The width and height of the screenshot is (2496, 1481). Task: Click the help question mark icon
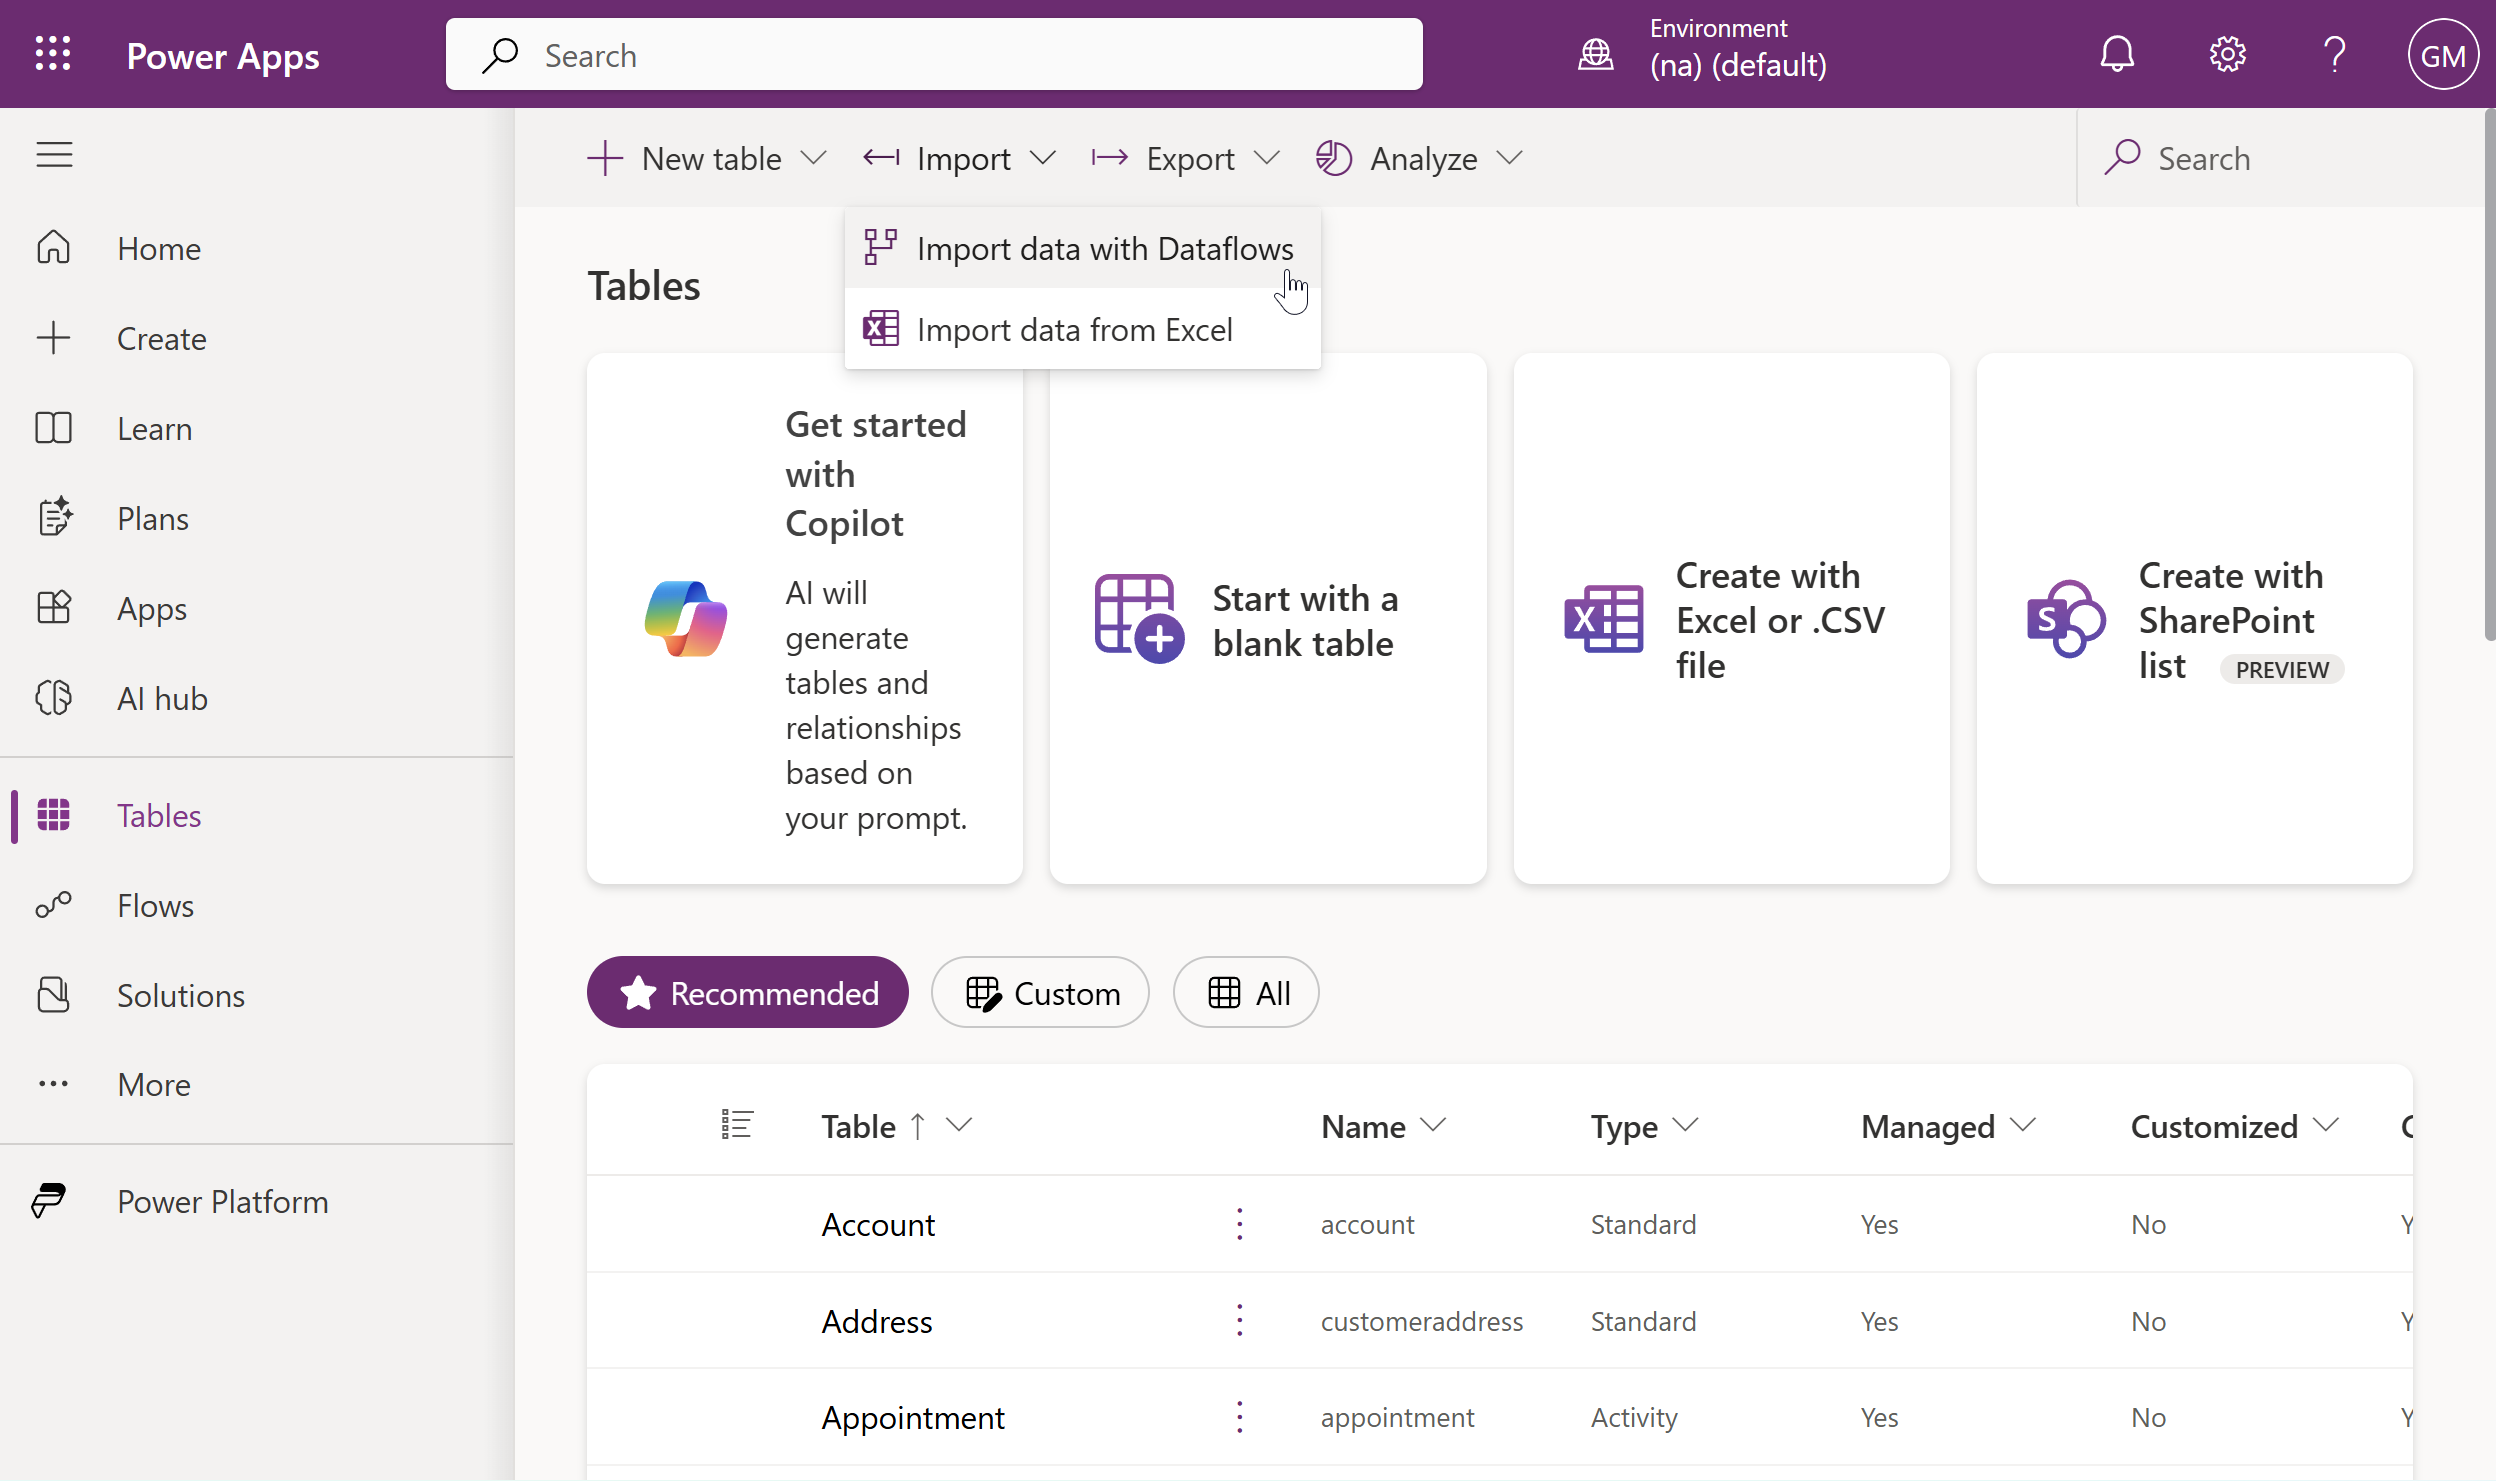(x=2334, y=54)
